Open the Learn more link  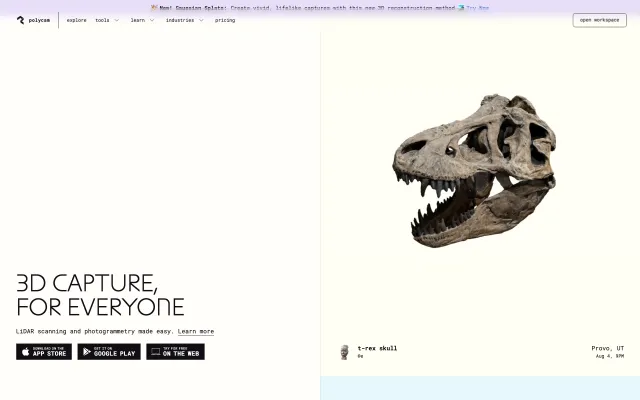pyautogui.click(x=196, y=331)
